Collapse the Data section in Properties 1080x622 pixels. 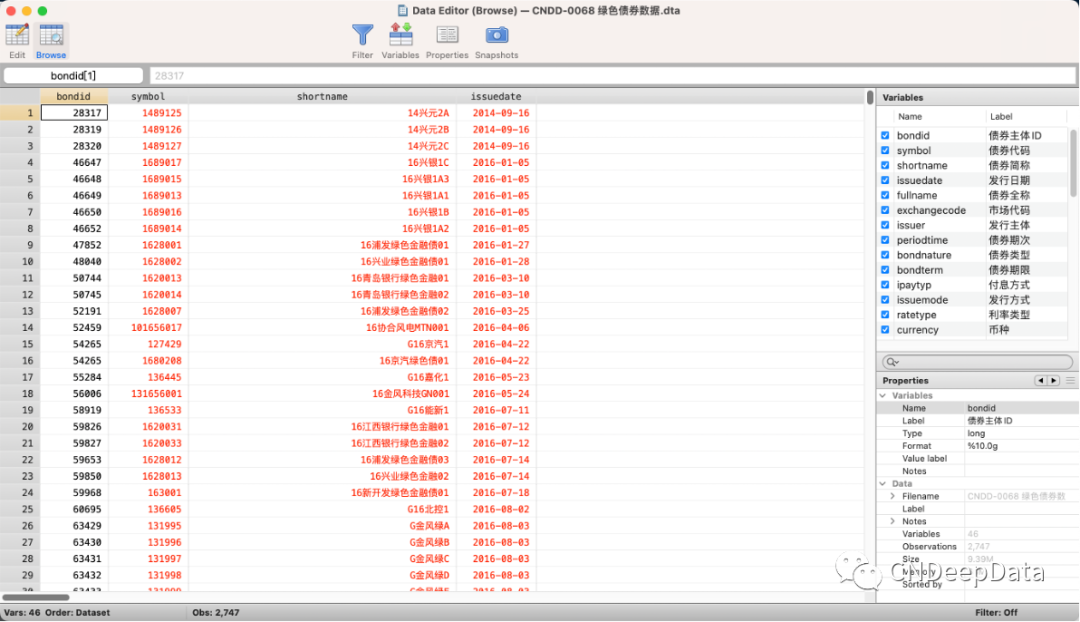point(883,484)
